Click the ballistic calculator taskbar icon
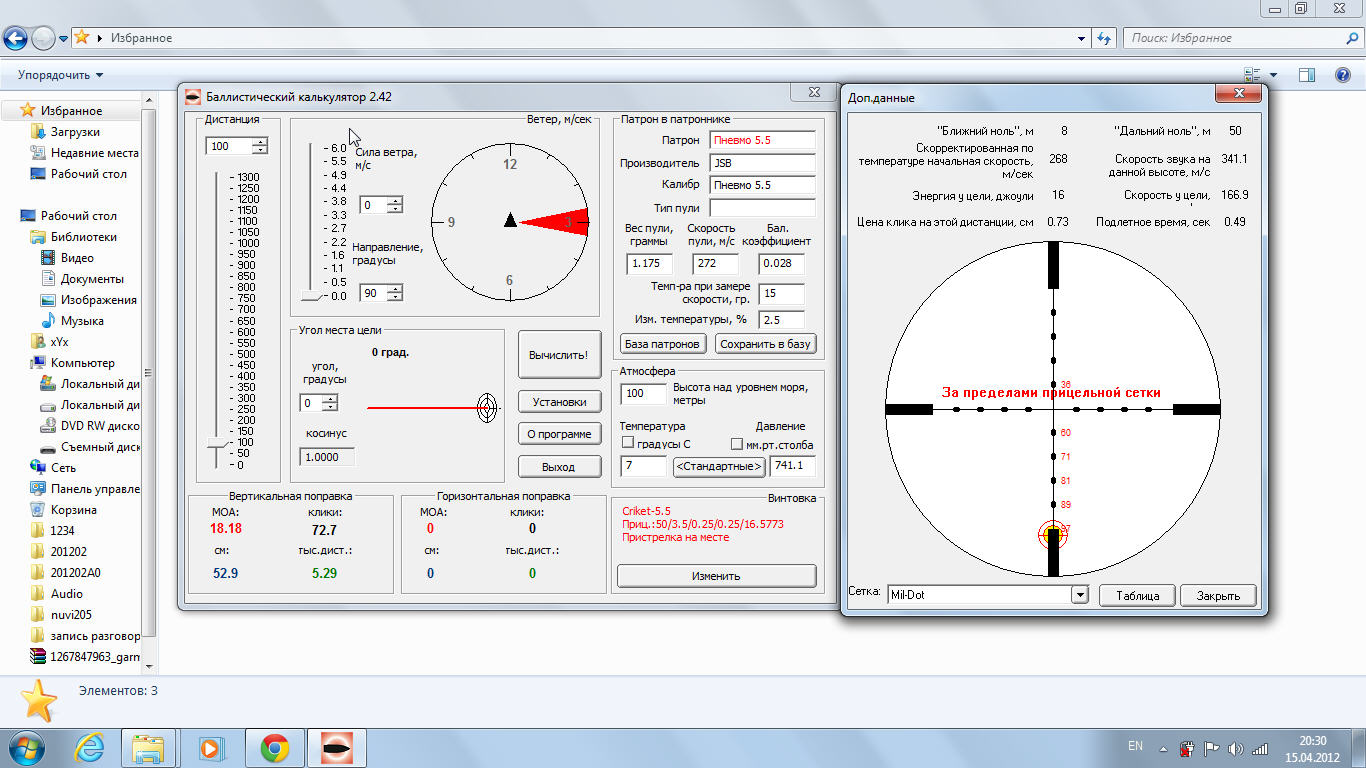This screenshot has height=768, width=1366. point(336,747)
